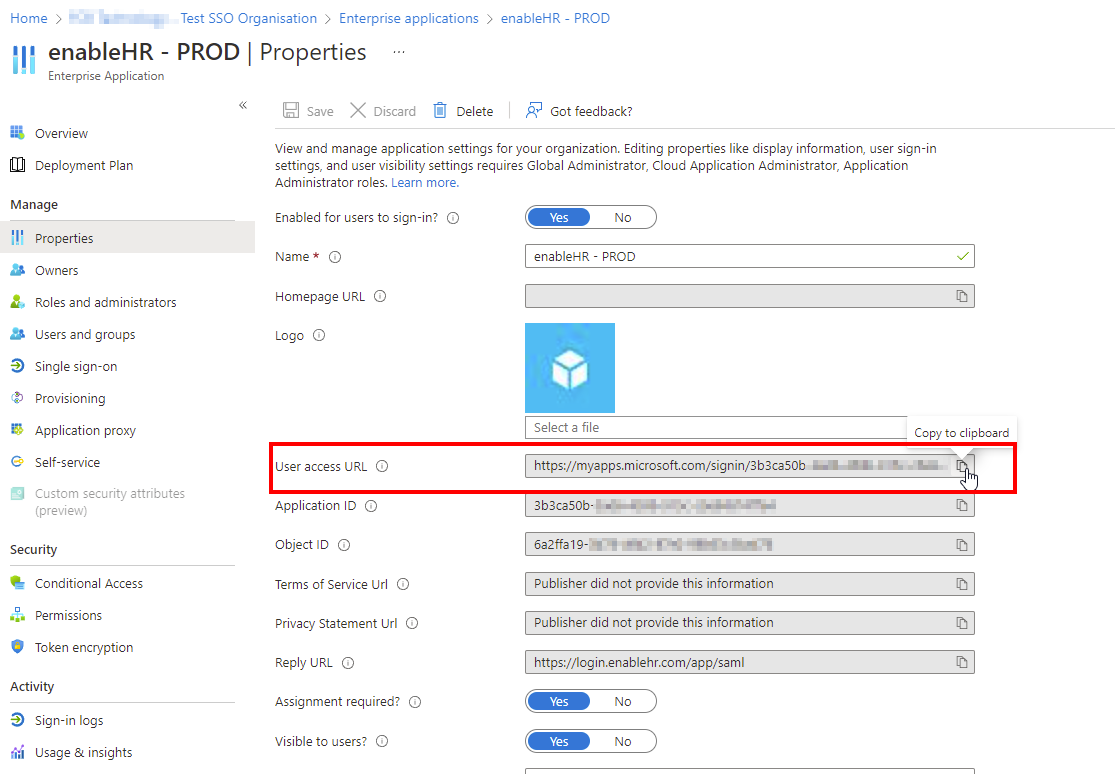Open Sign-in logs under Activity

coord(69,721)
